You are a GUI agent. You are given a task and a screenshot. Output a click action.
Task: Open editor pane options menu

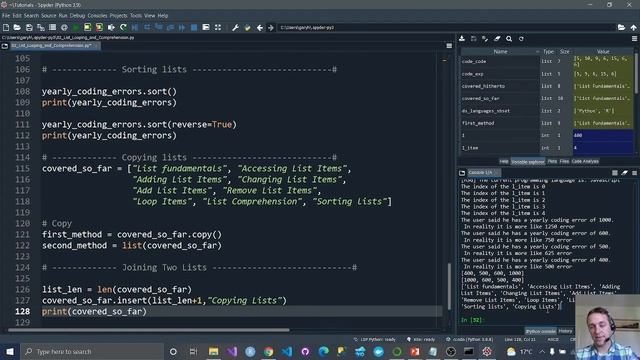[x=449, y=46]
